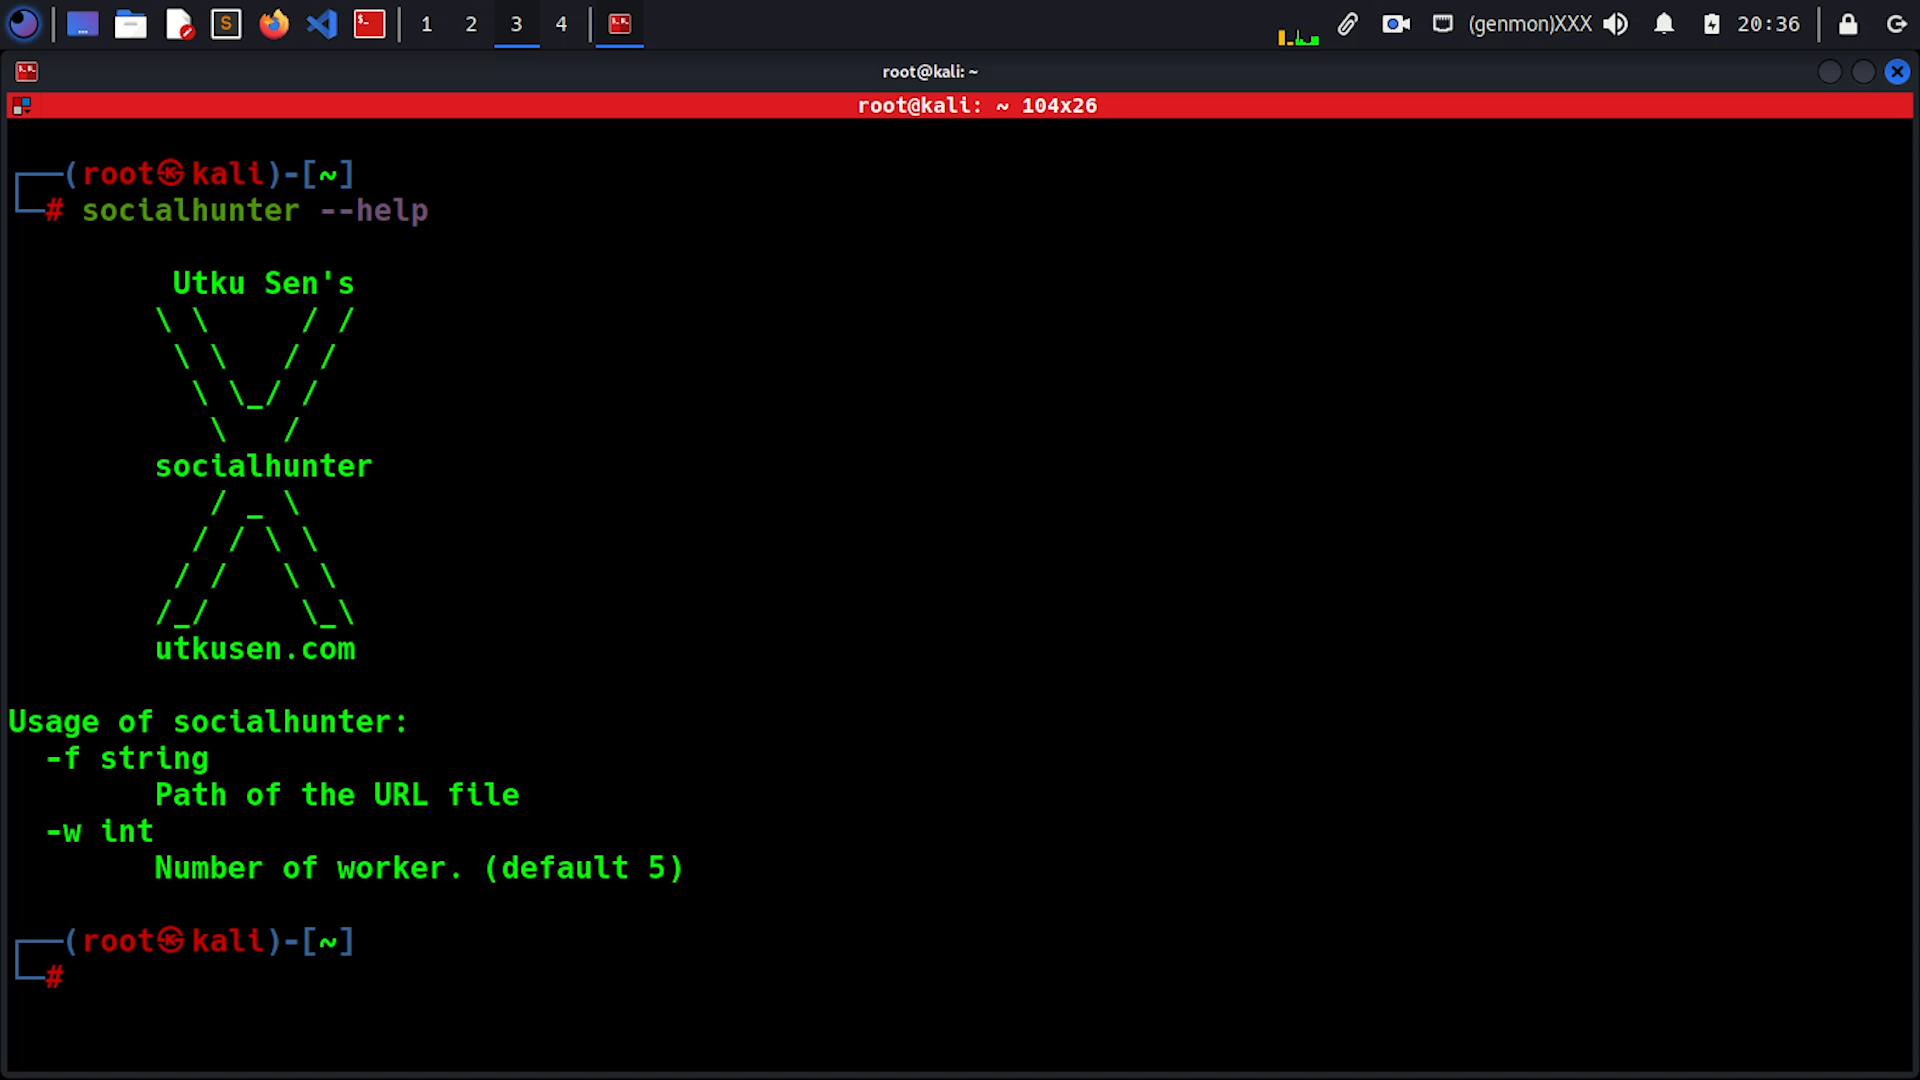The image size is (1920, 1080).
Task: Open the Terminator group dropdown in the red titlebar
Action: pos(21,106)
